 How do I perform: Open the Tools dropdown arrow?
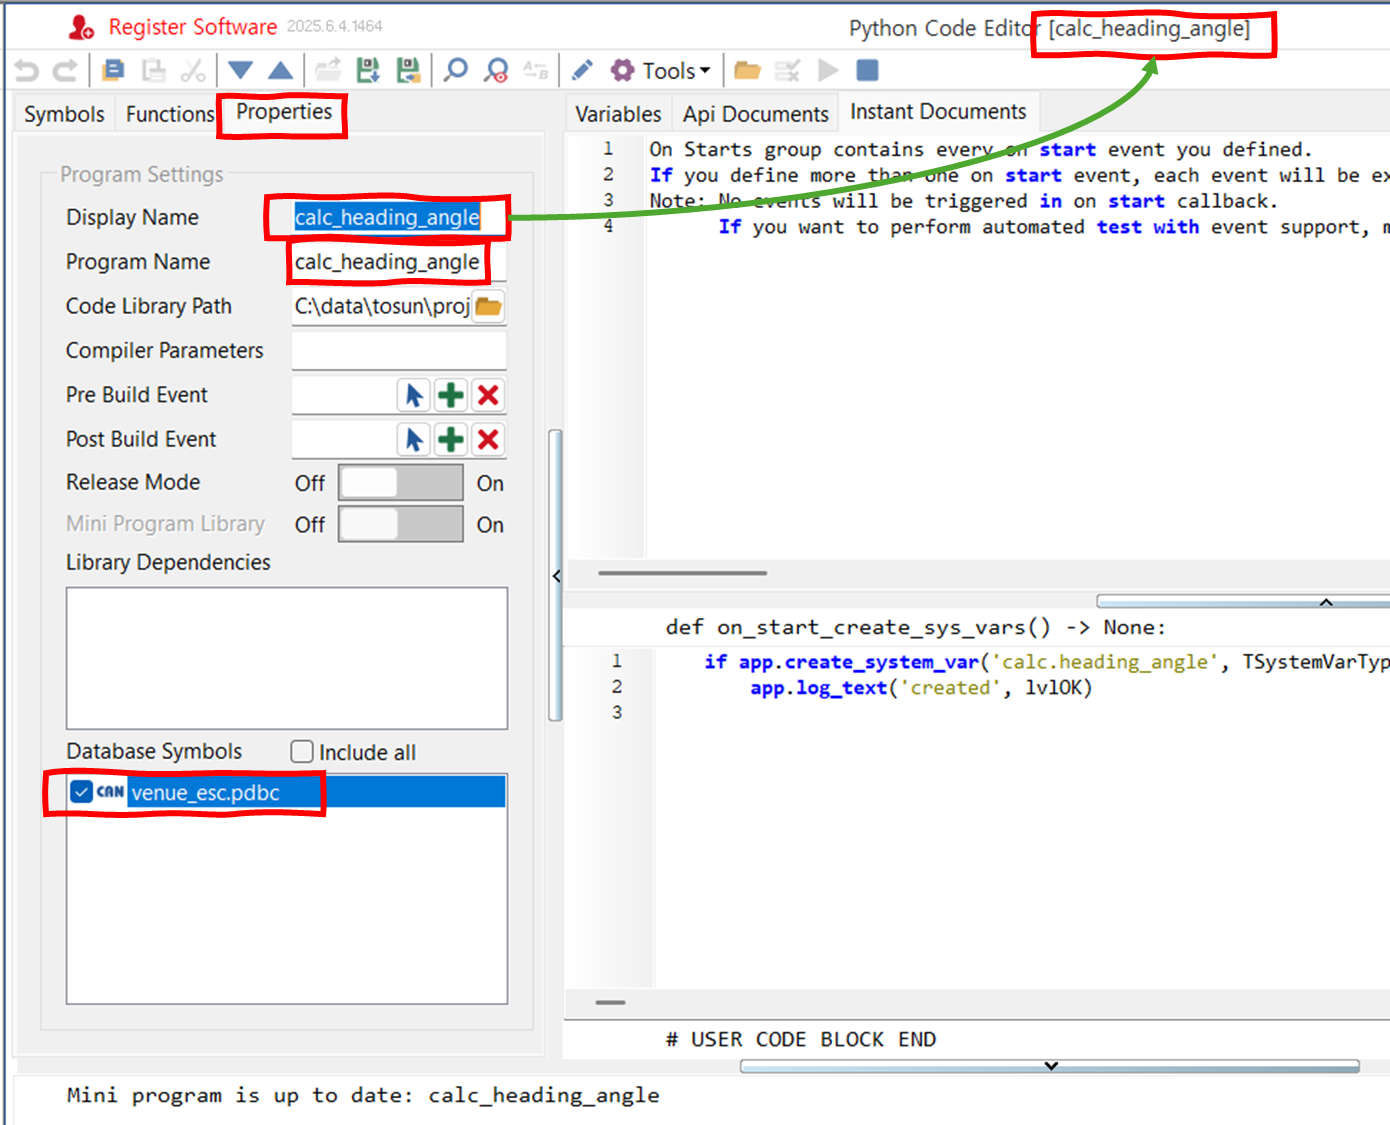705,70
